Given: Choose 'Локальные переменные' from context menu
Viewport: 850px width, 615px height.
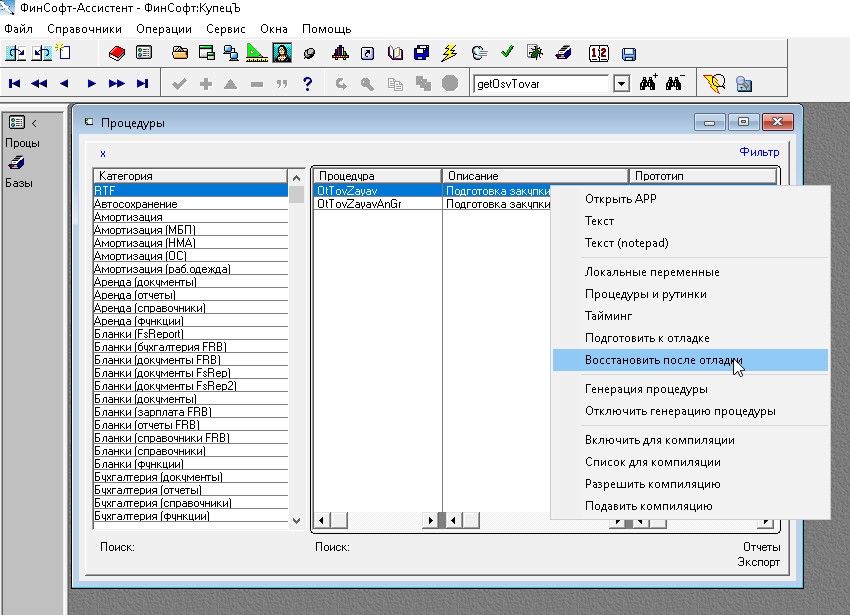Looking at the screenshot, I should (651, 272).
